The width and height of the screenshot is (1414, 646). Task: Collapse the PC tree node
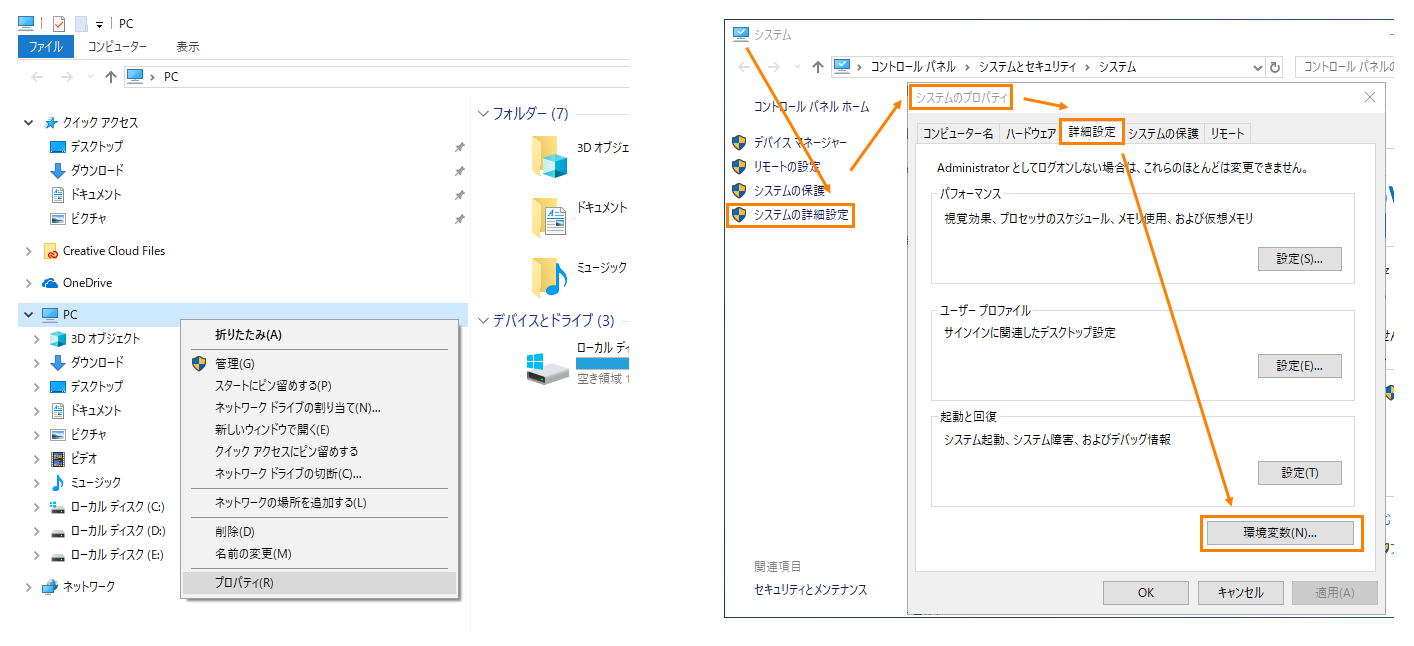28,315
